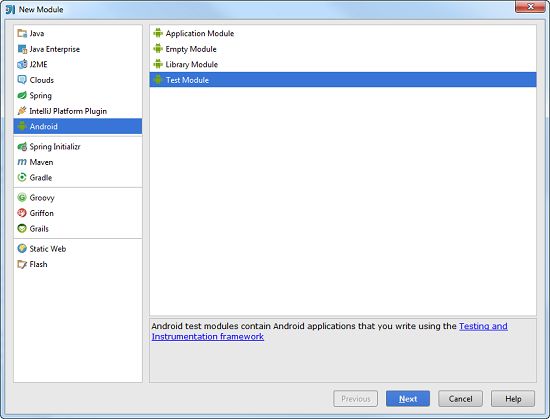550x419 pixels.
Task: Choose the Static Web globe icon
Action: (22, 249)
